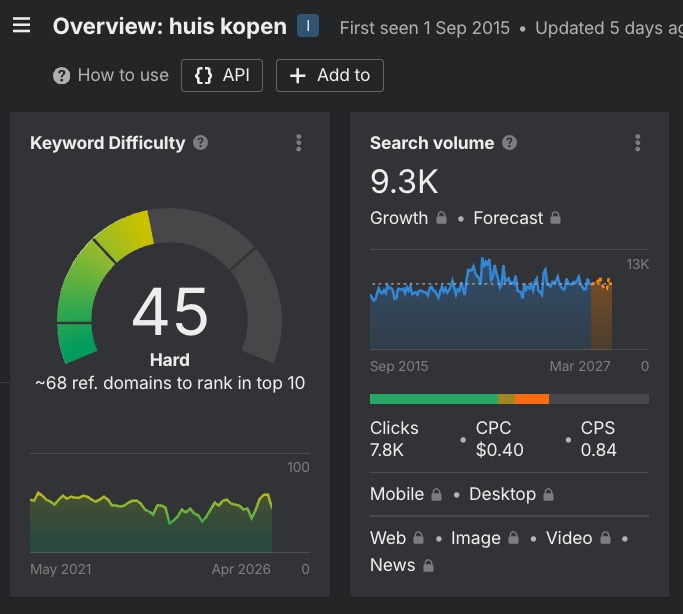The width and height of the screenshot is (683, 614).
Task: Click the CPS 0.84 value
Action: (x=598, y=450)
